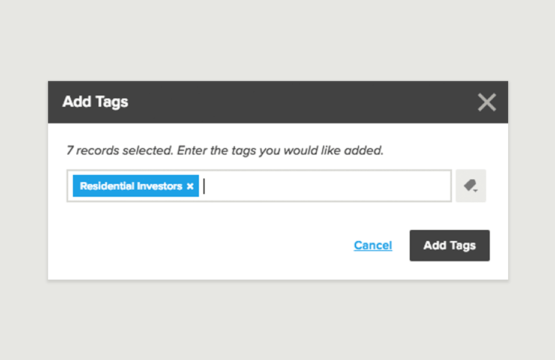Screen dimensions: 555x360
Task: Focus the empty area of tags box
Action: [327, 186]
